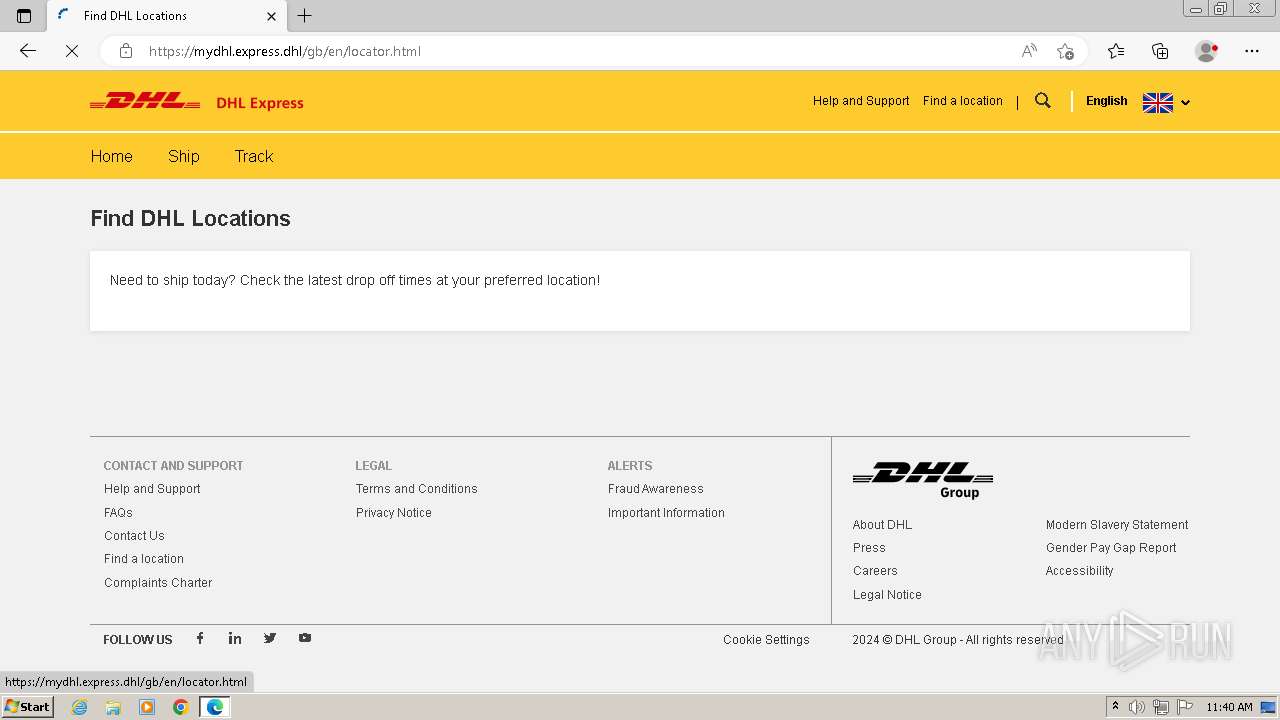
Task: Launch Internet Explorer from taskbar
Action: [x=80, y=707]
